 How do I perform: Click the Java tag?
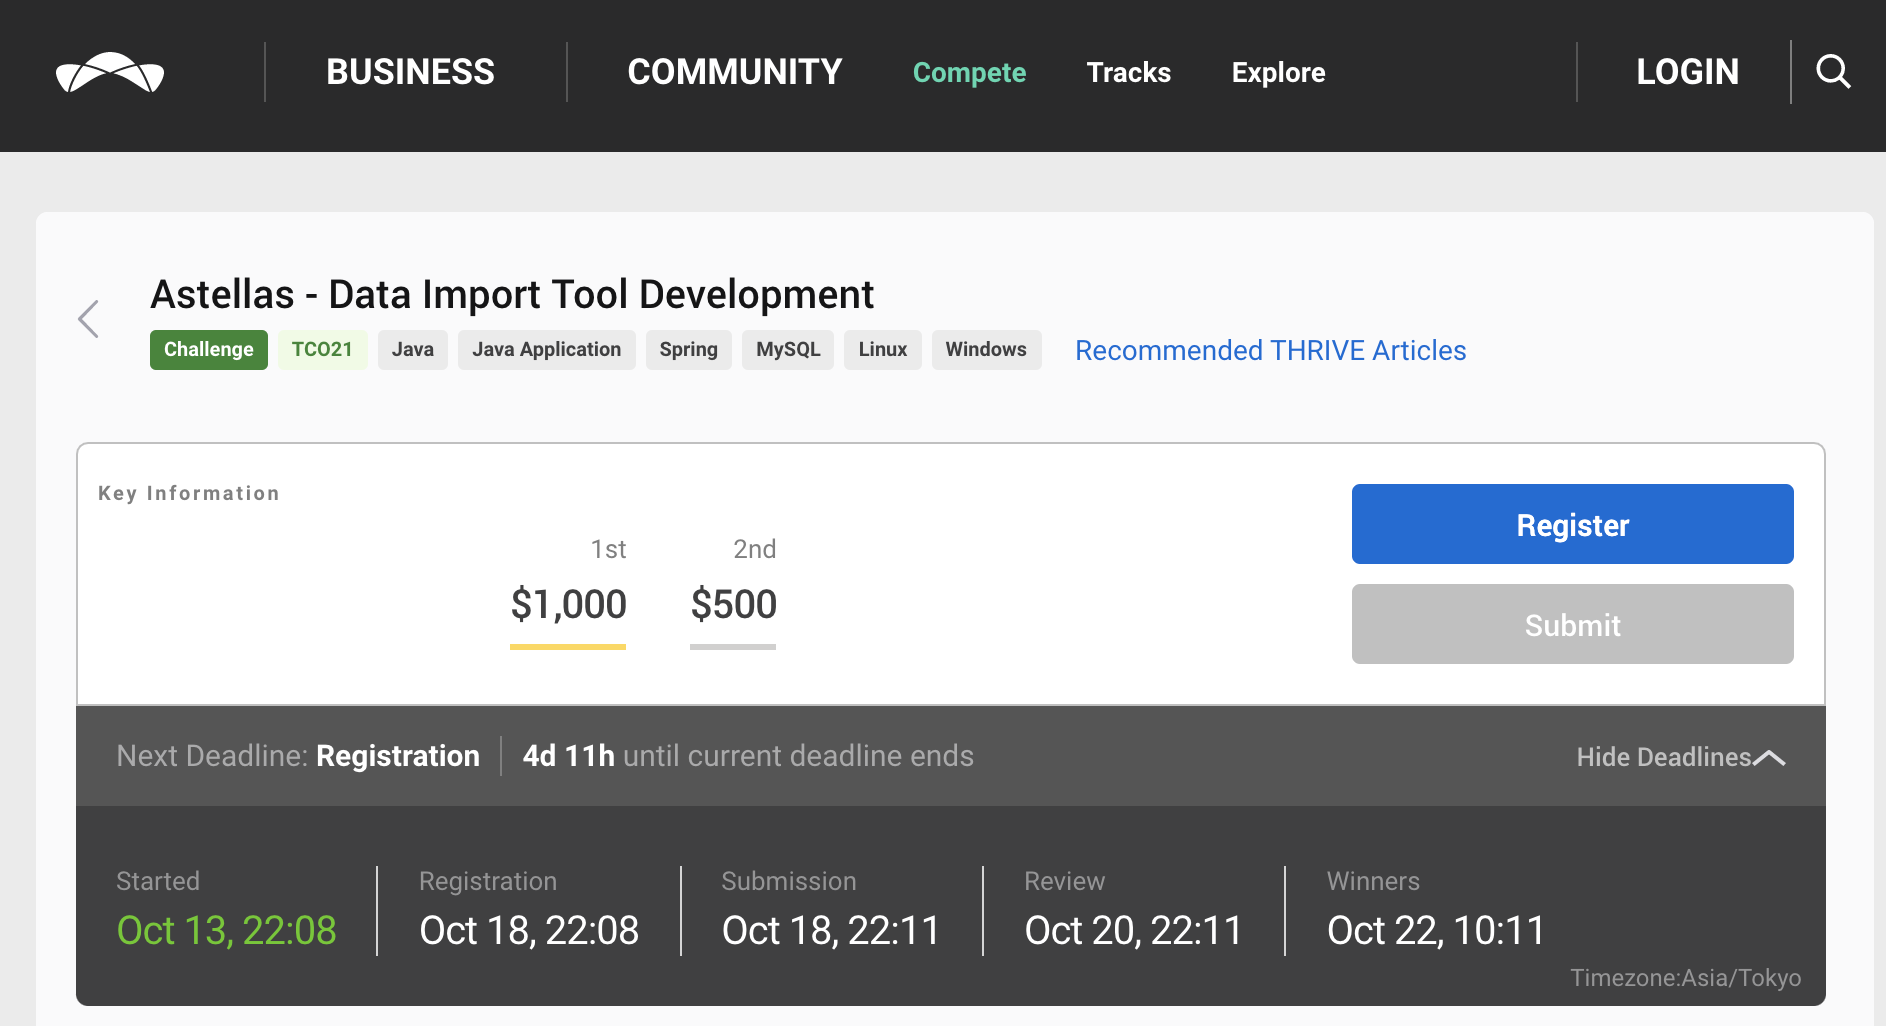pyautogui.click(x=413, y=350)
